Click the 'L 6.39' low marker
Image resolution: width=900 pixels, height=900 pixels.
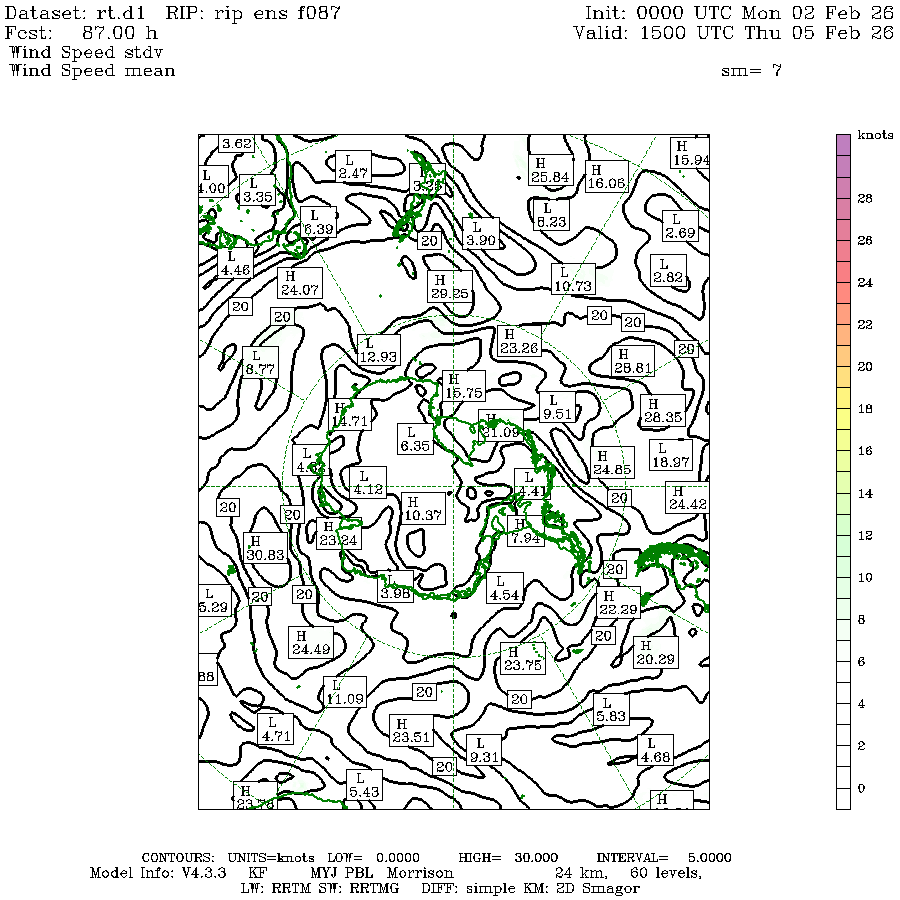[x=319, y=222]
